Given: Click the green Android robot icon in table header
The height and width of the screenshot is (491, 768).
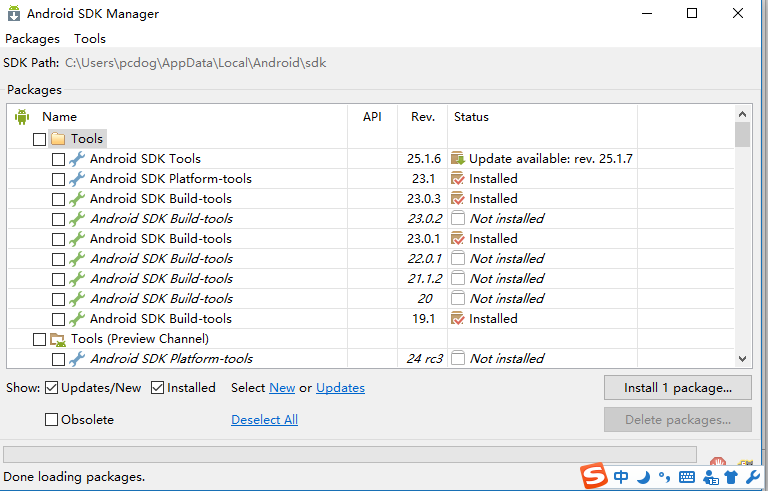Looking at the screenshot, I should (22, 117).
